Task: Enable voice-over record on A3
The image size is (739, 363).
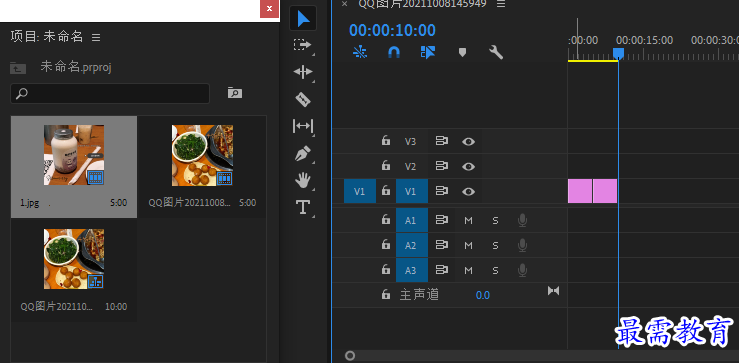Action: (x=522, y=271)
